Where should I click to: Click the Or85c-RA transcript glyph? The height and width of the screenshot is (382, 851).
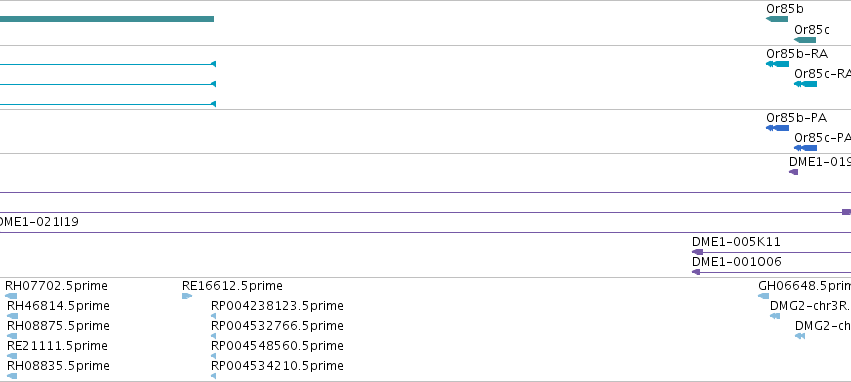coord(805,84)
